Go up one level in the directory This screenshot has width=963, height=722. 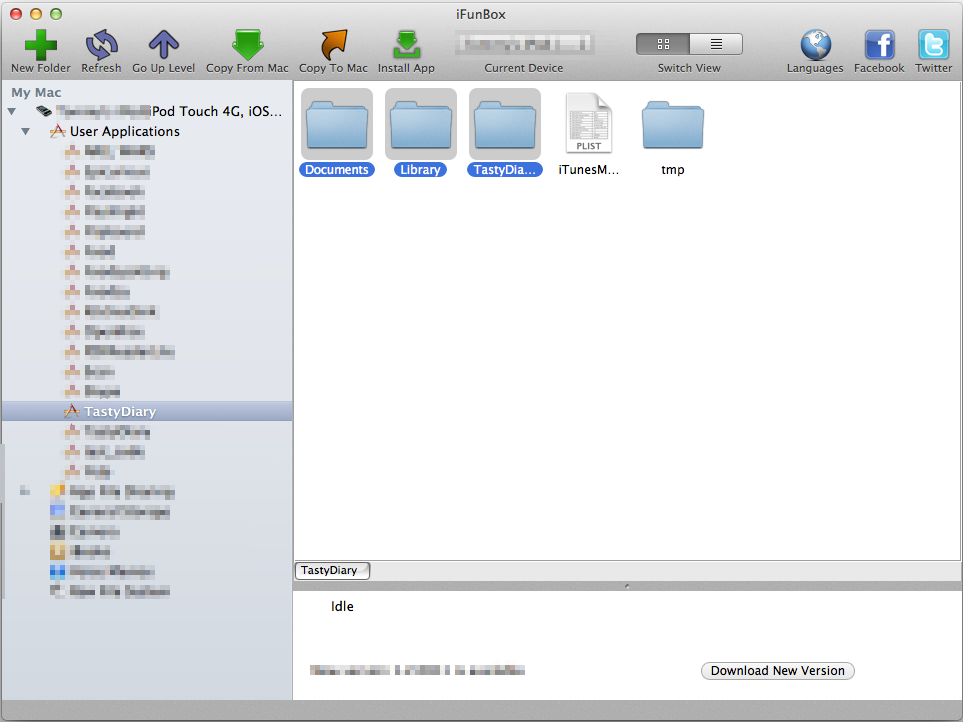click(163, 46)
